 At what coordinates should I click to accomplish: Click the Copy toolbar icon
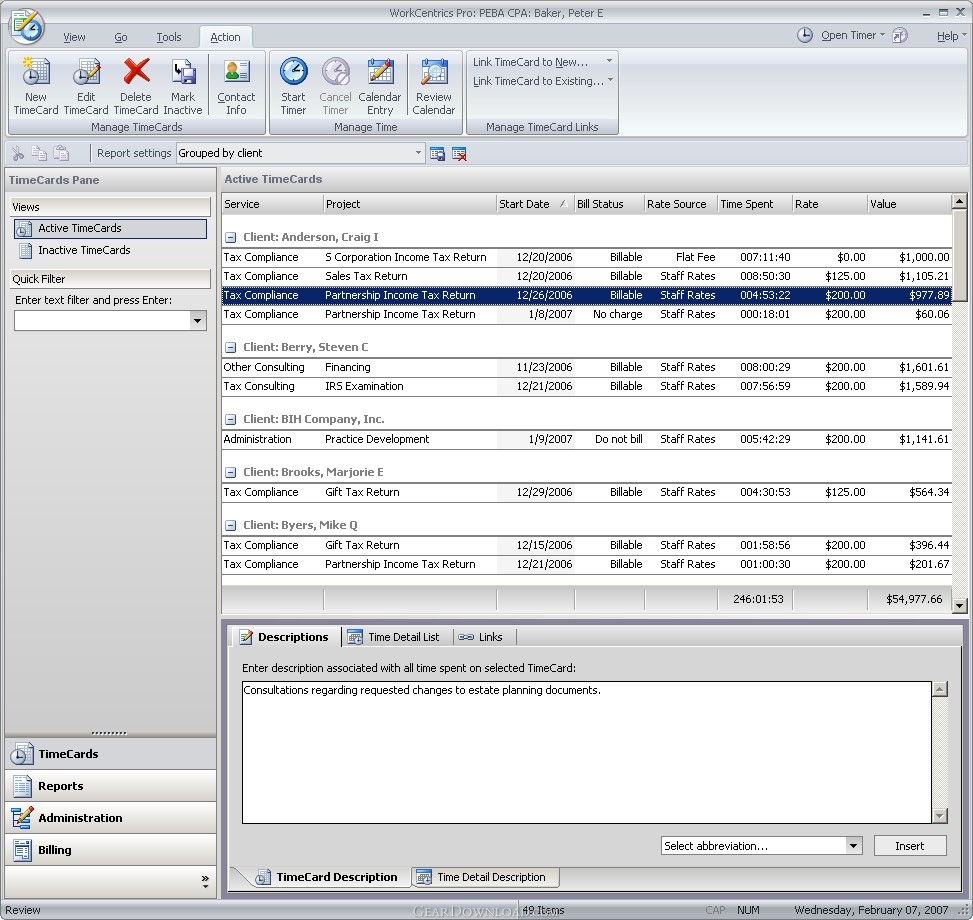click(39, 153)
